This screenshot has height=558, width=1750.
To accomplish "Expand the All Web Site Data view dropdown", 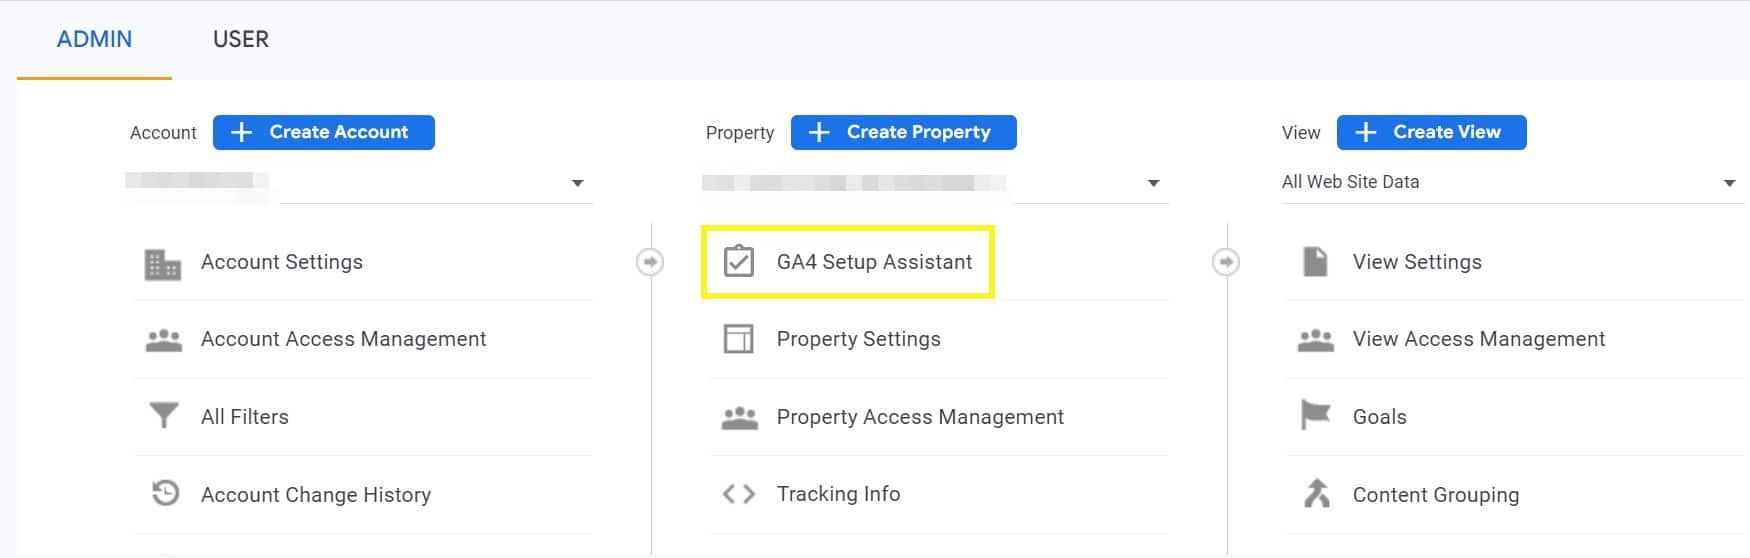I will [1511, 183].
